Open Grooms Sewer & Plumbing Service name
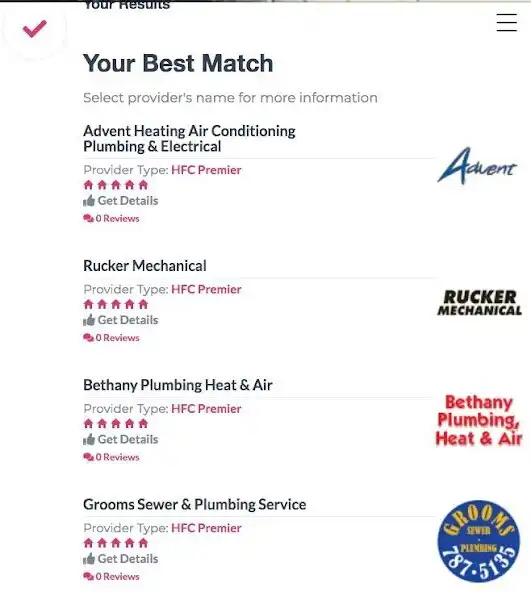The height and width of the screenshot is (592, 531). [x=194, y=504]
